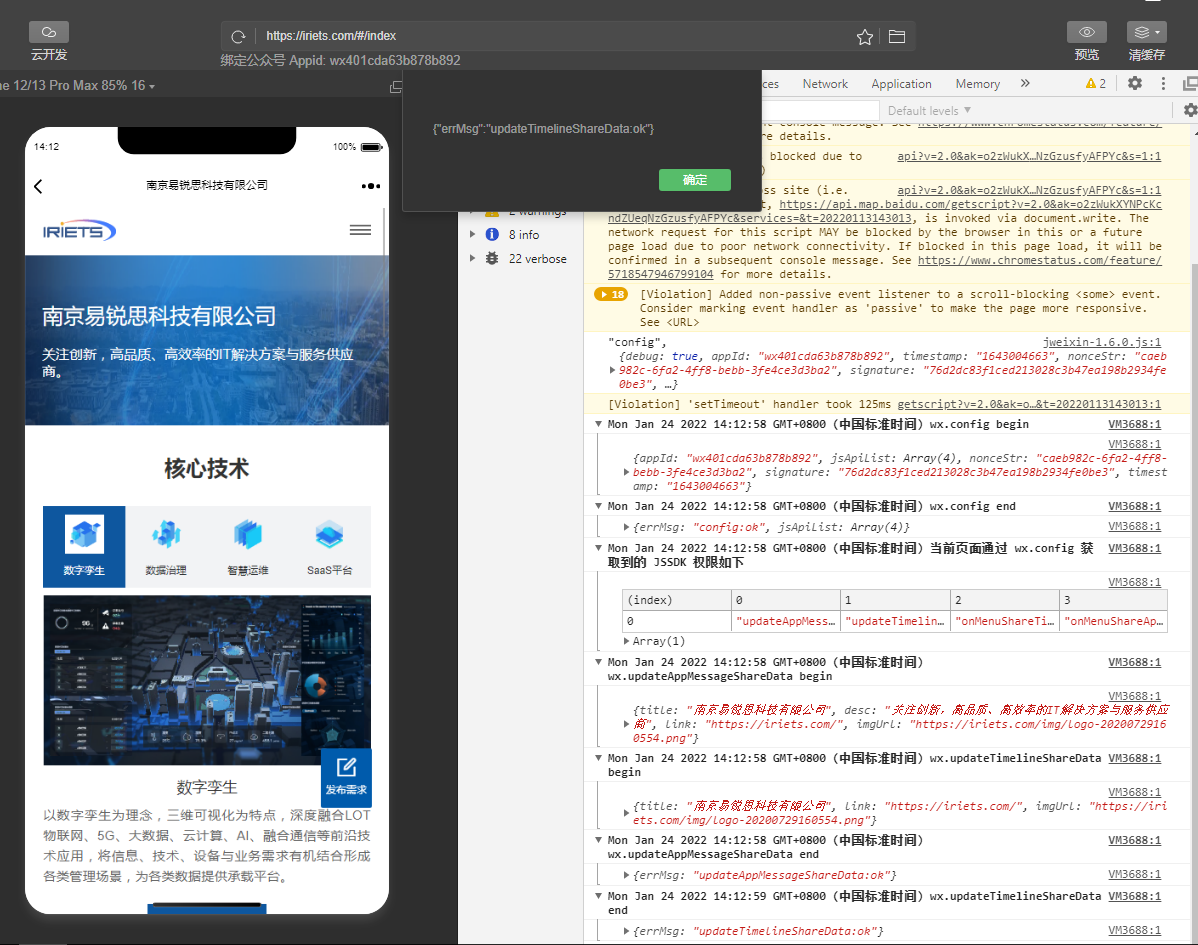Switch to the Memory tab
The image size is (1198, 945).
coord(977,84)
